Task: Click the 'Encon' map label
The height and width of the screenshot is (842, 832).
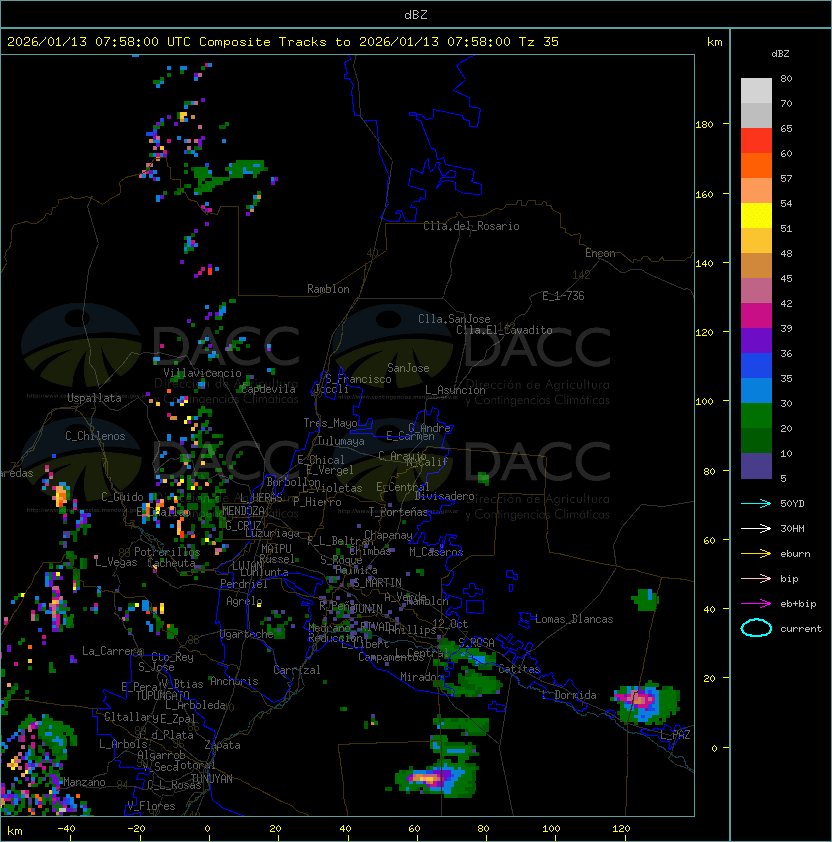Action: (600, 253)
